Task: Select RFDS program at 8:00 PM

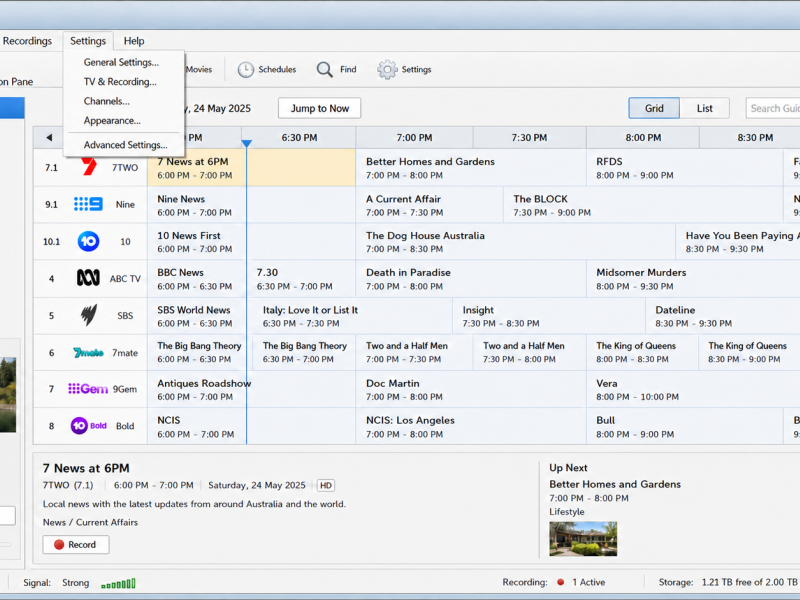Action: tap(685, 167)
